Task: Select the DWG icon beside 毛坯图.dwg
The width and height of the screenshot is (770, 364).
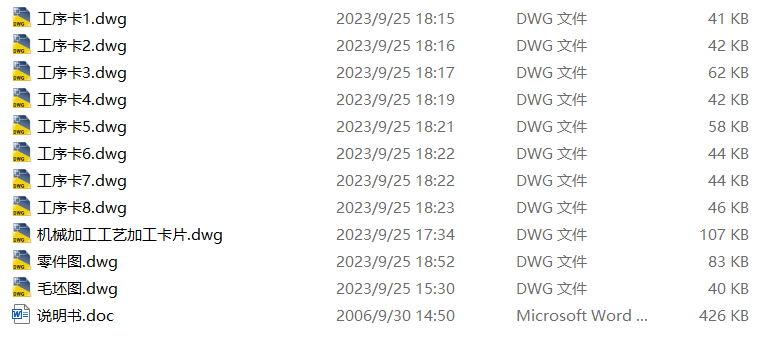Action: coord(21,289)
